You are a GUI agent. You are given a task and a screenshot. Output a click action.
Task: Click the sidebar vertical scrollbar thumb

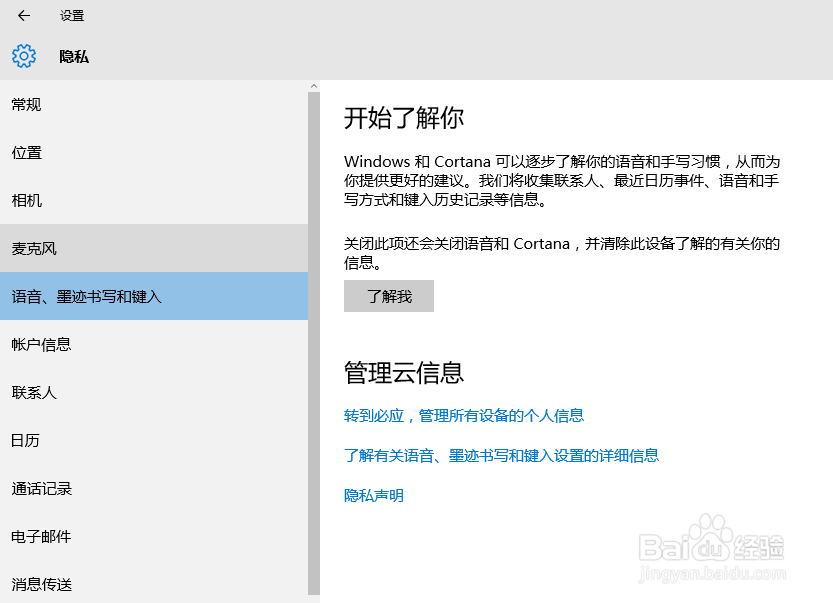pos(314,343)
